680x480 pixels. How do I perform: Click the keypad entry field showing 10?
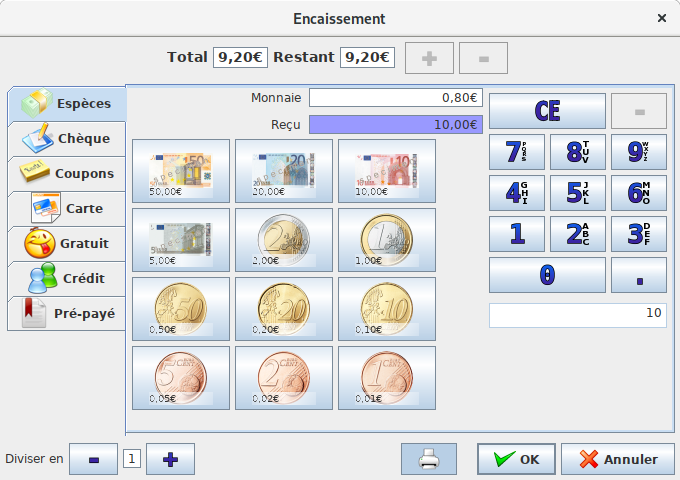(x=578, y=315)
